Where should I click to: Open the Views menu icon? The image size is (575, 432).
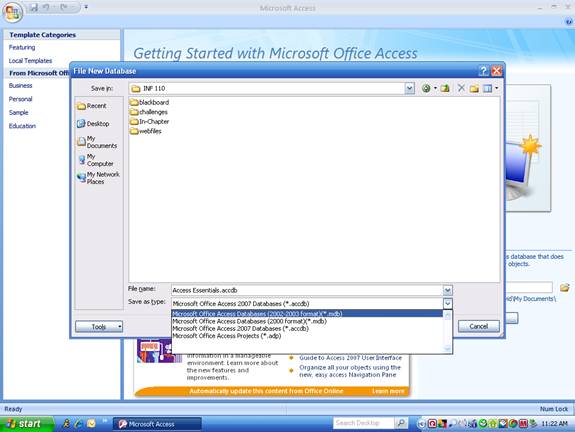click(490, 88)
